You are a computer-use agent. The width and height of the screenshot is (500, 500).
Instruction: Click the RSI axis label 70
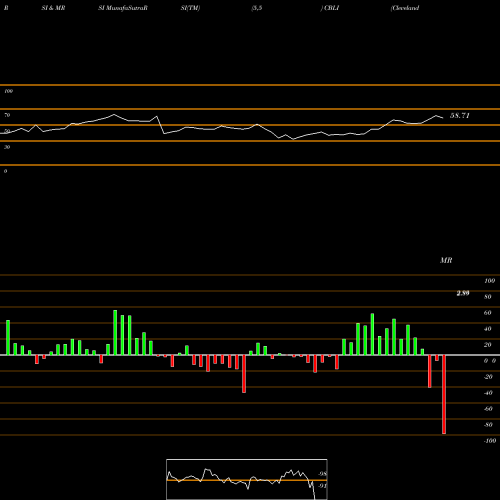click(7, 115)
